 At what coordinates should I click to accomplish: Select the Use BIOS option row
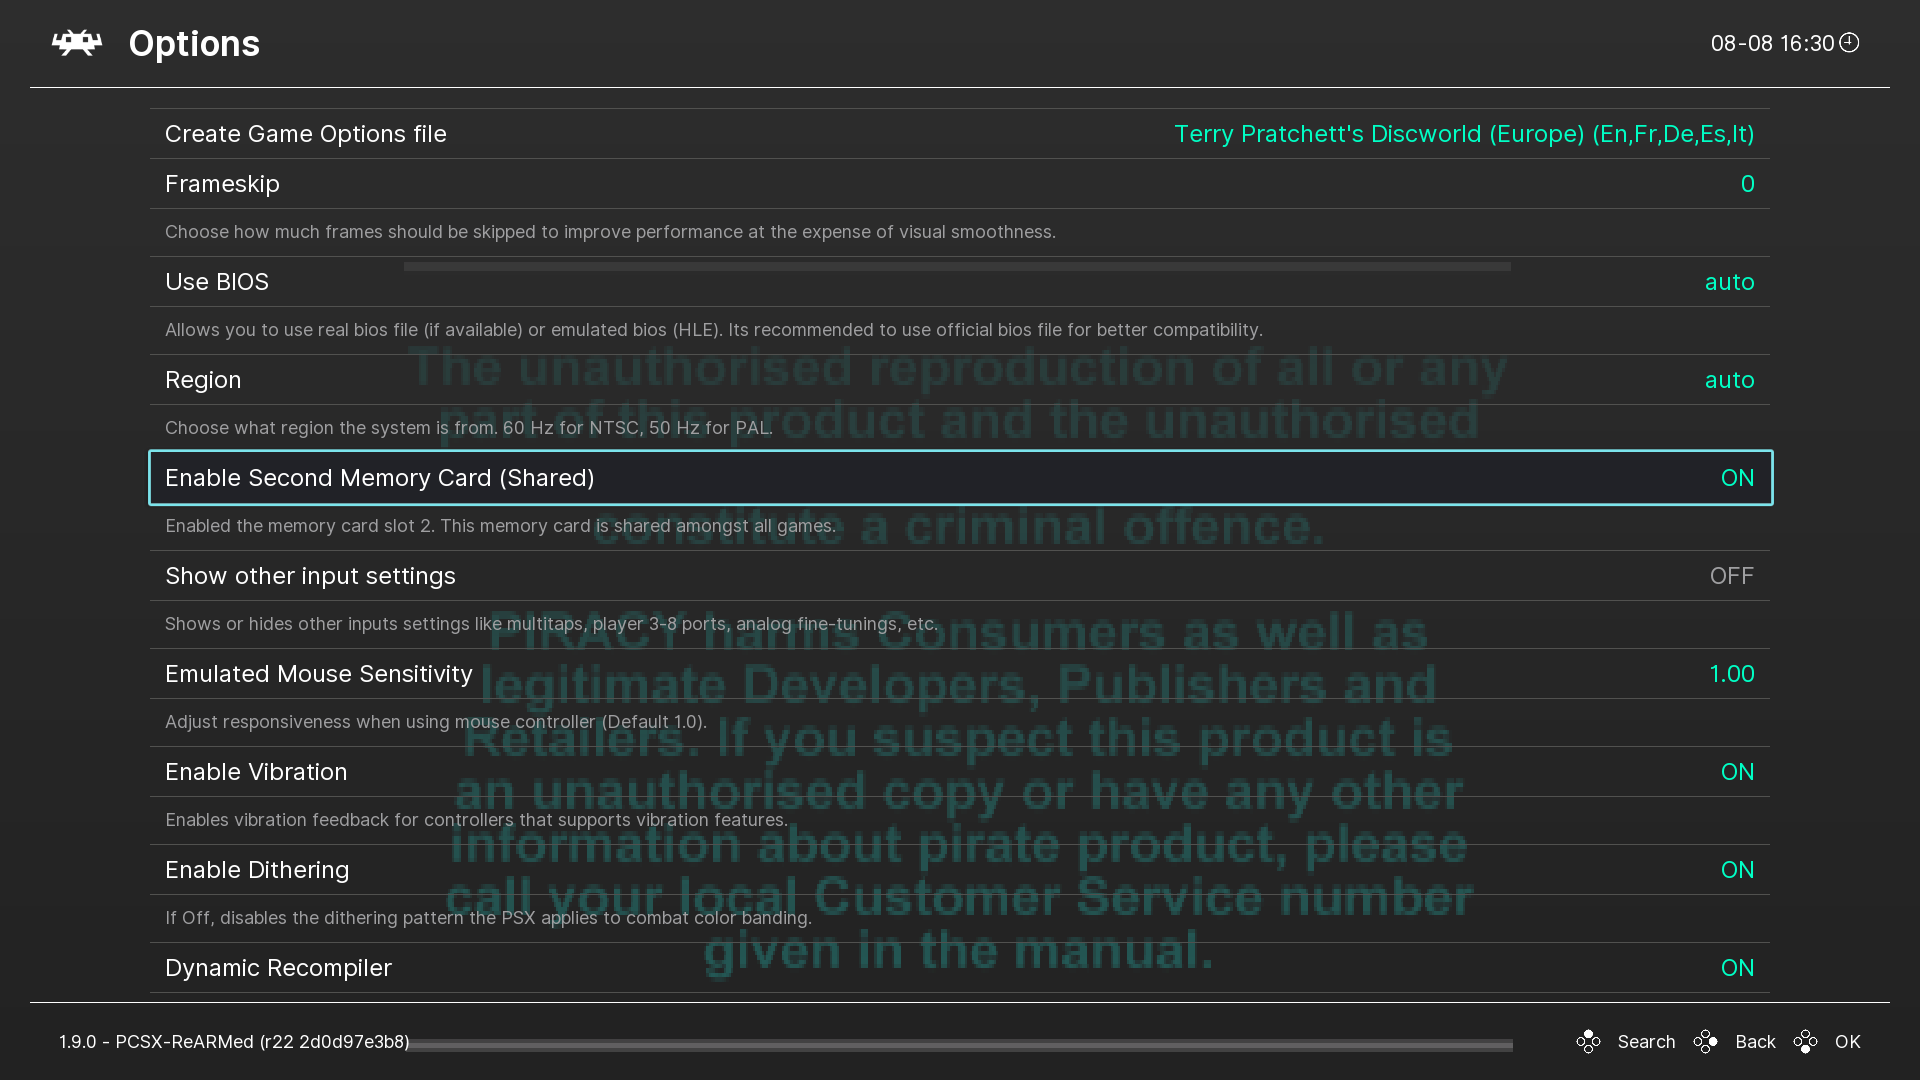click(x=960, y=282)
